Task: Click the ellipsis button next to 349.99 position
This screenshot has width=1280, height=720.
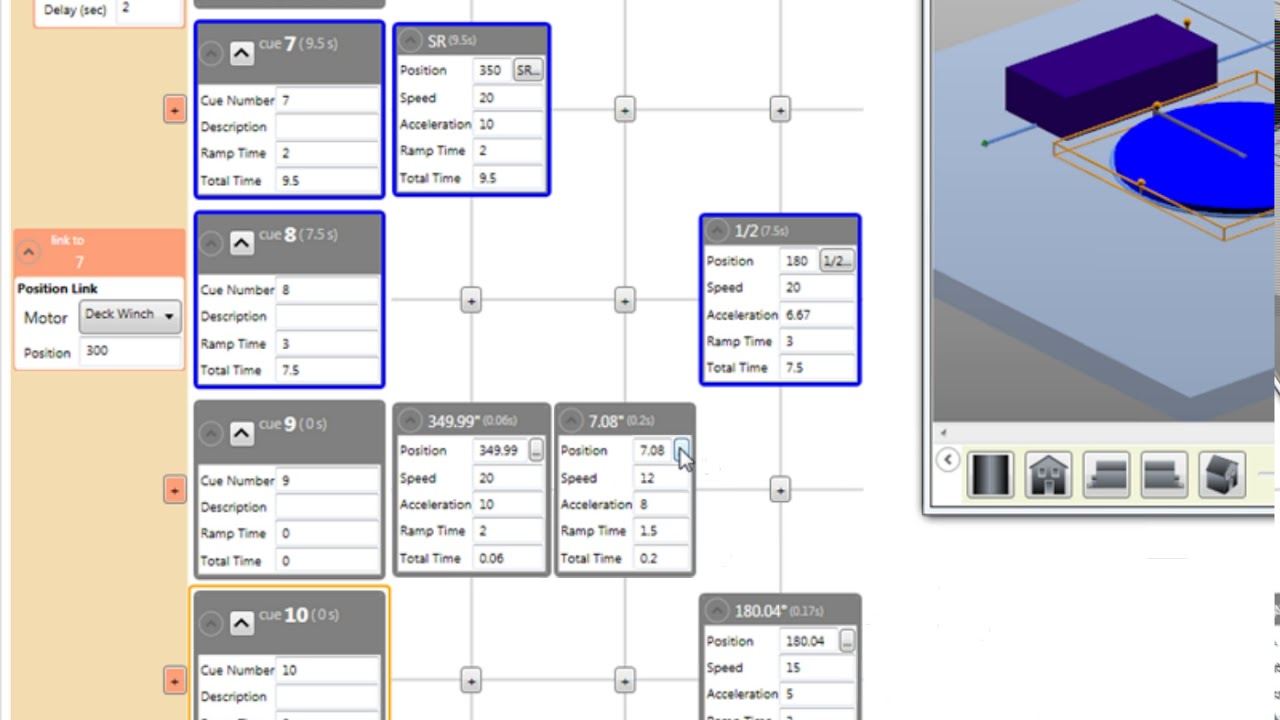Action: click(536, 451)
